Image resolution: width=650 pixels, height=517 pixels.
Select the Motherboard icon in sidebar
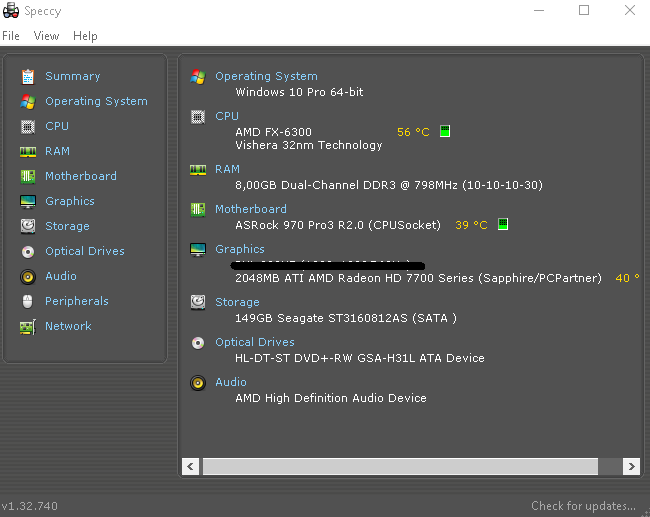(x=27, y=176)
